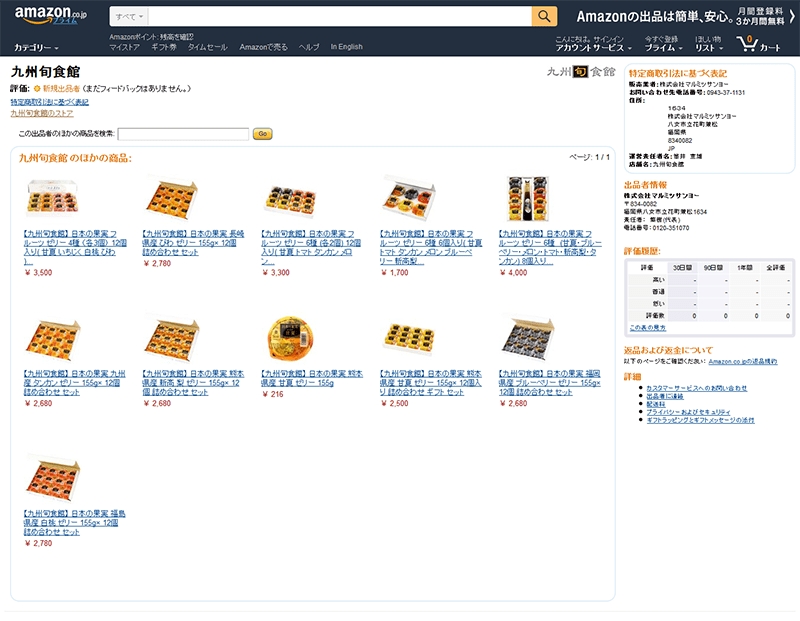
Task: Click the ページ: 1 / 1 indicator
Action: coord(589,157)
